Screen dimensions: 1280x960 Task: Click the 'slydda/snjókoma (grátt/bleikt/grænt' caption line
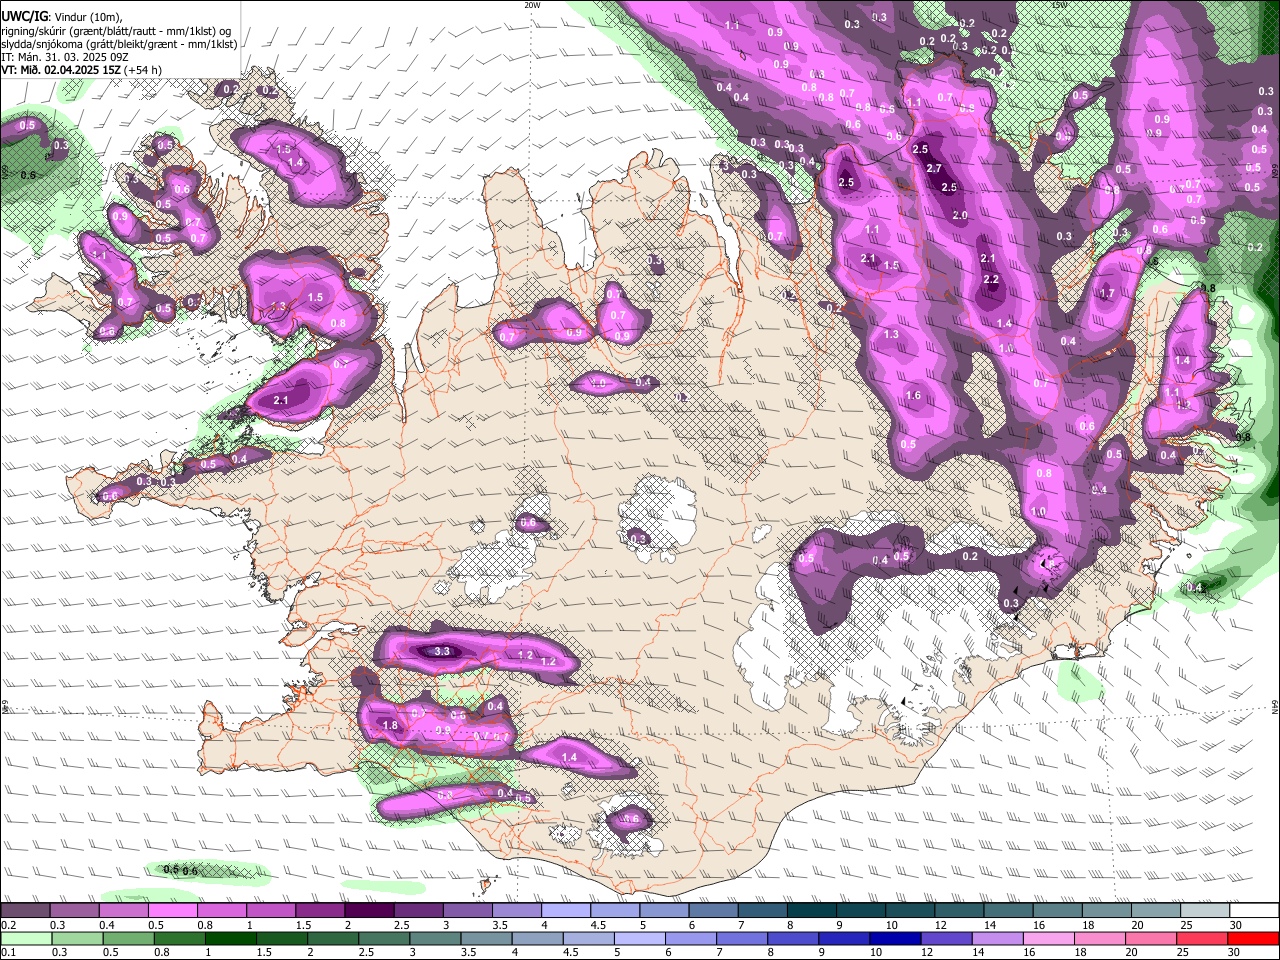click(x=120, y=44)
